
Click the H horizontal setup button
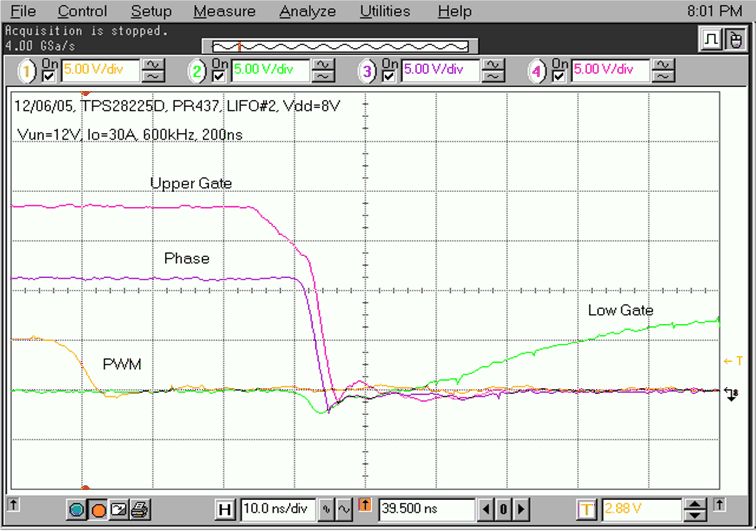point(225,509)
